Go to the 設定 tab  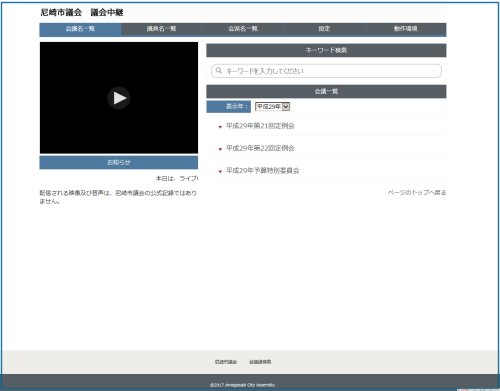click(x=324, y=29)
